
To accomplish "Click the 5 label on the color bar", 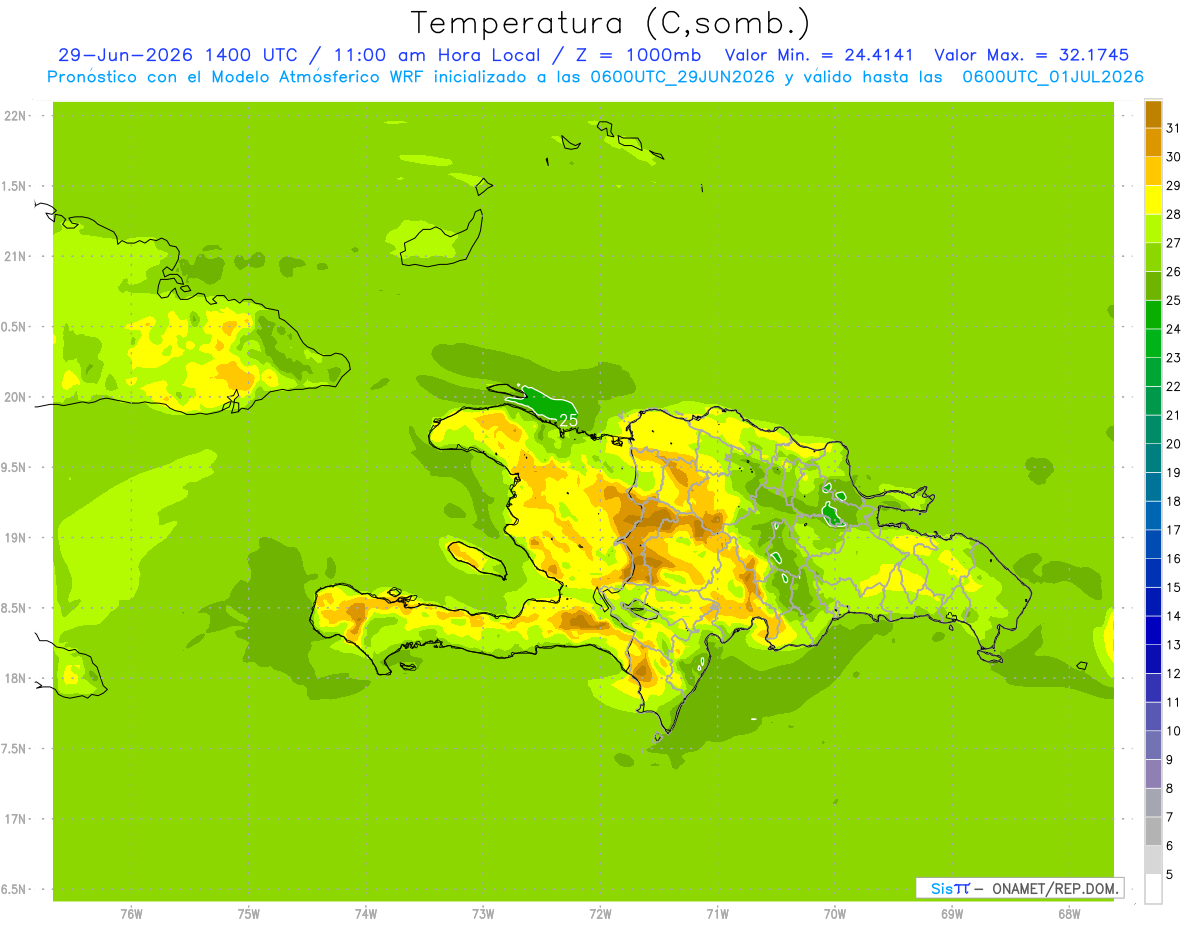I will [x=1170, y=875].
